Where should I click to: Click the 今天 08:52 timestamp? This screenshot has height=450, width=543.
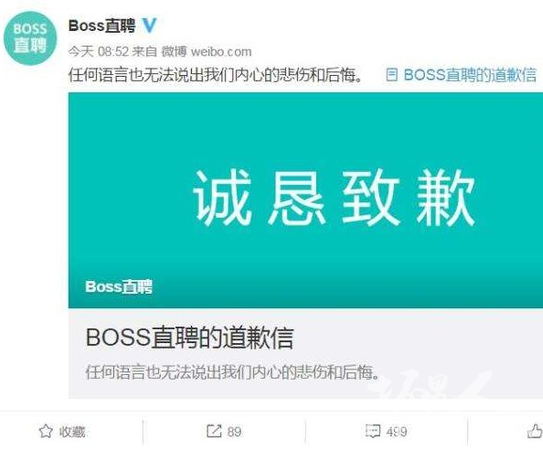click(98, 52)
